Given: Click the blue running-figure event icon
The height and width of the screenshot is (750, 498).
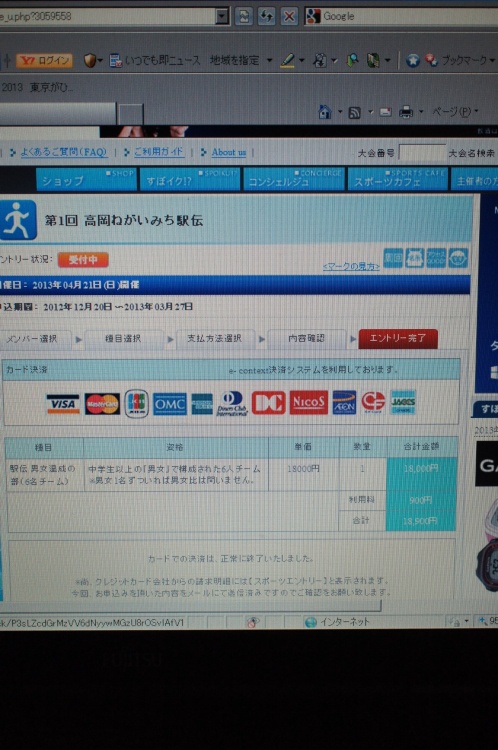Looking at the screenshot, I should click(18, 220).
